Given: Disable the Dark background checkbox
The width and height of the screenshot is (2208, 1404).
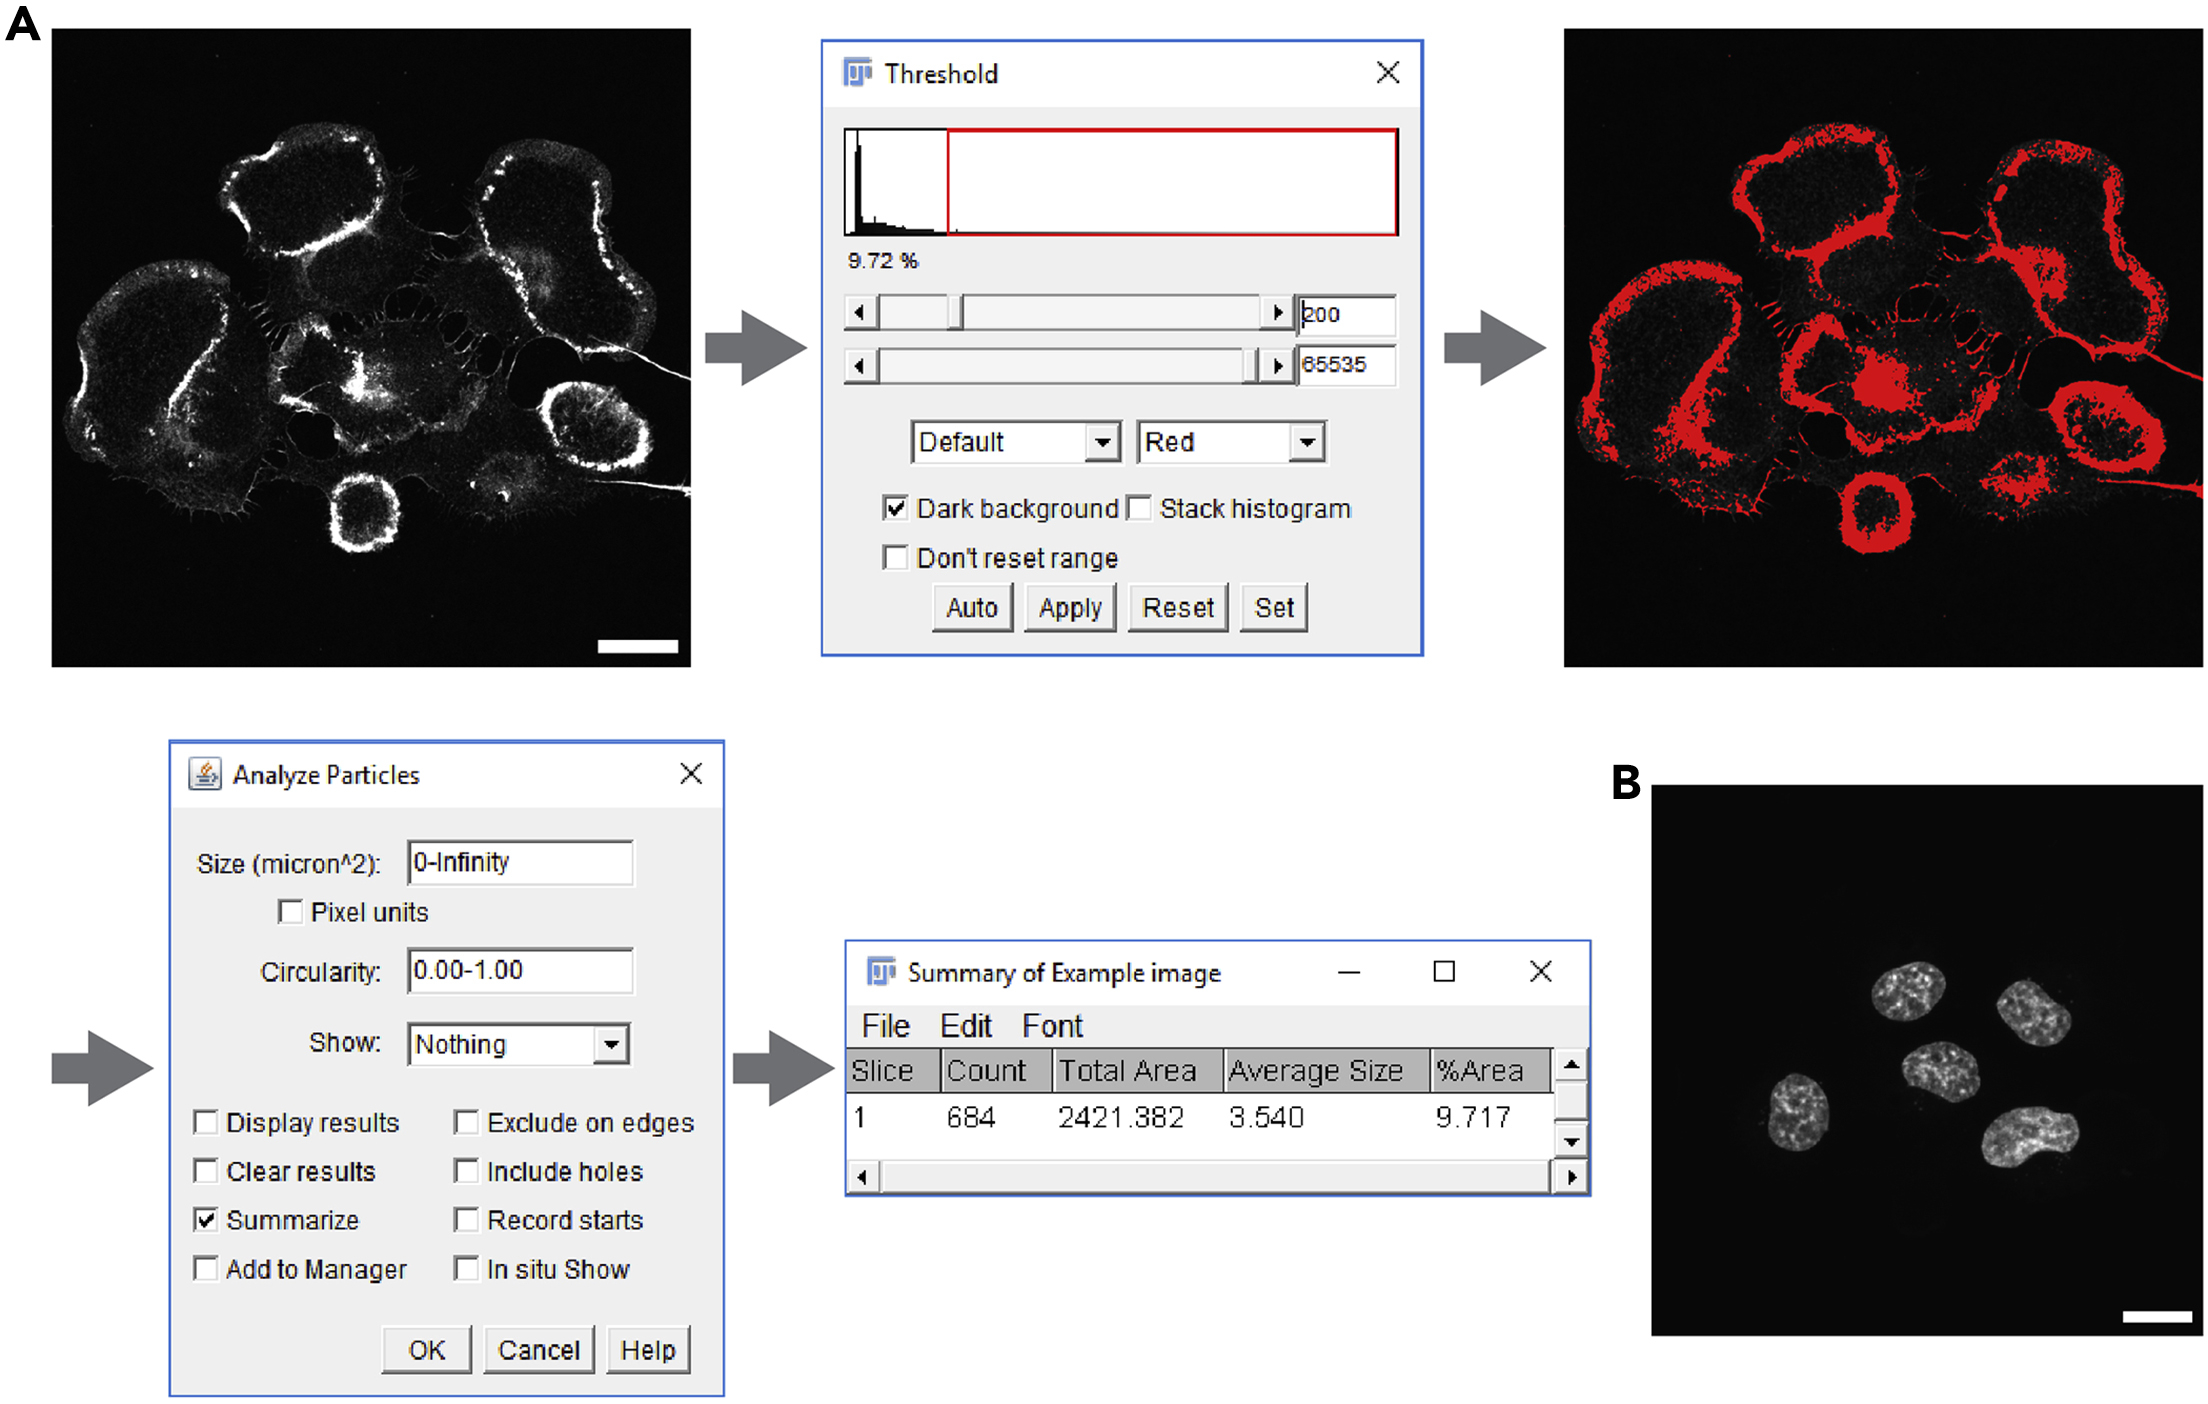Looking at the screenshot, I should (x=895, y=508).
